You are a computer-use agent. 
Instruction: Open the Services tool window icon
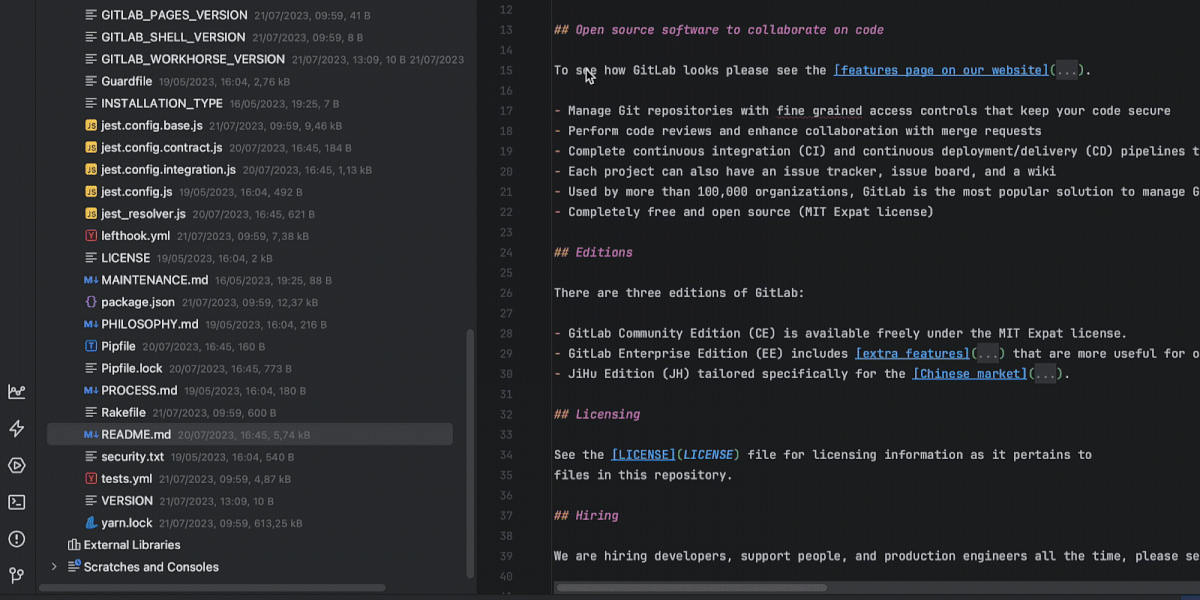(x=16, y=466)
